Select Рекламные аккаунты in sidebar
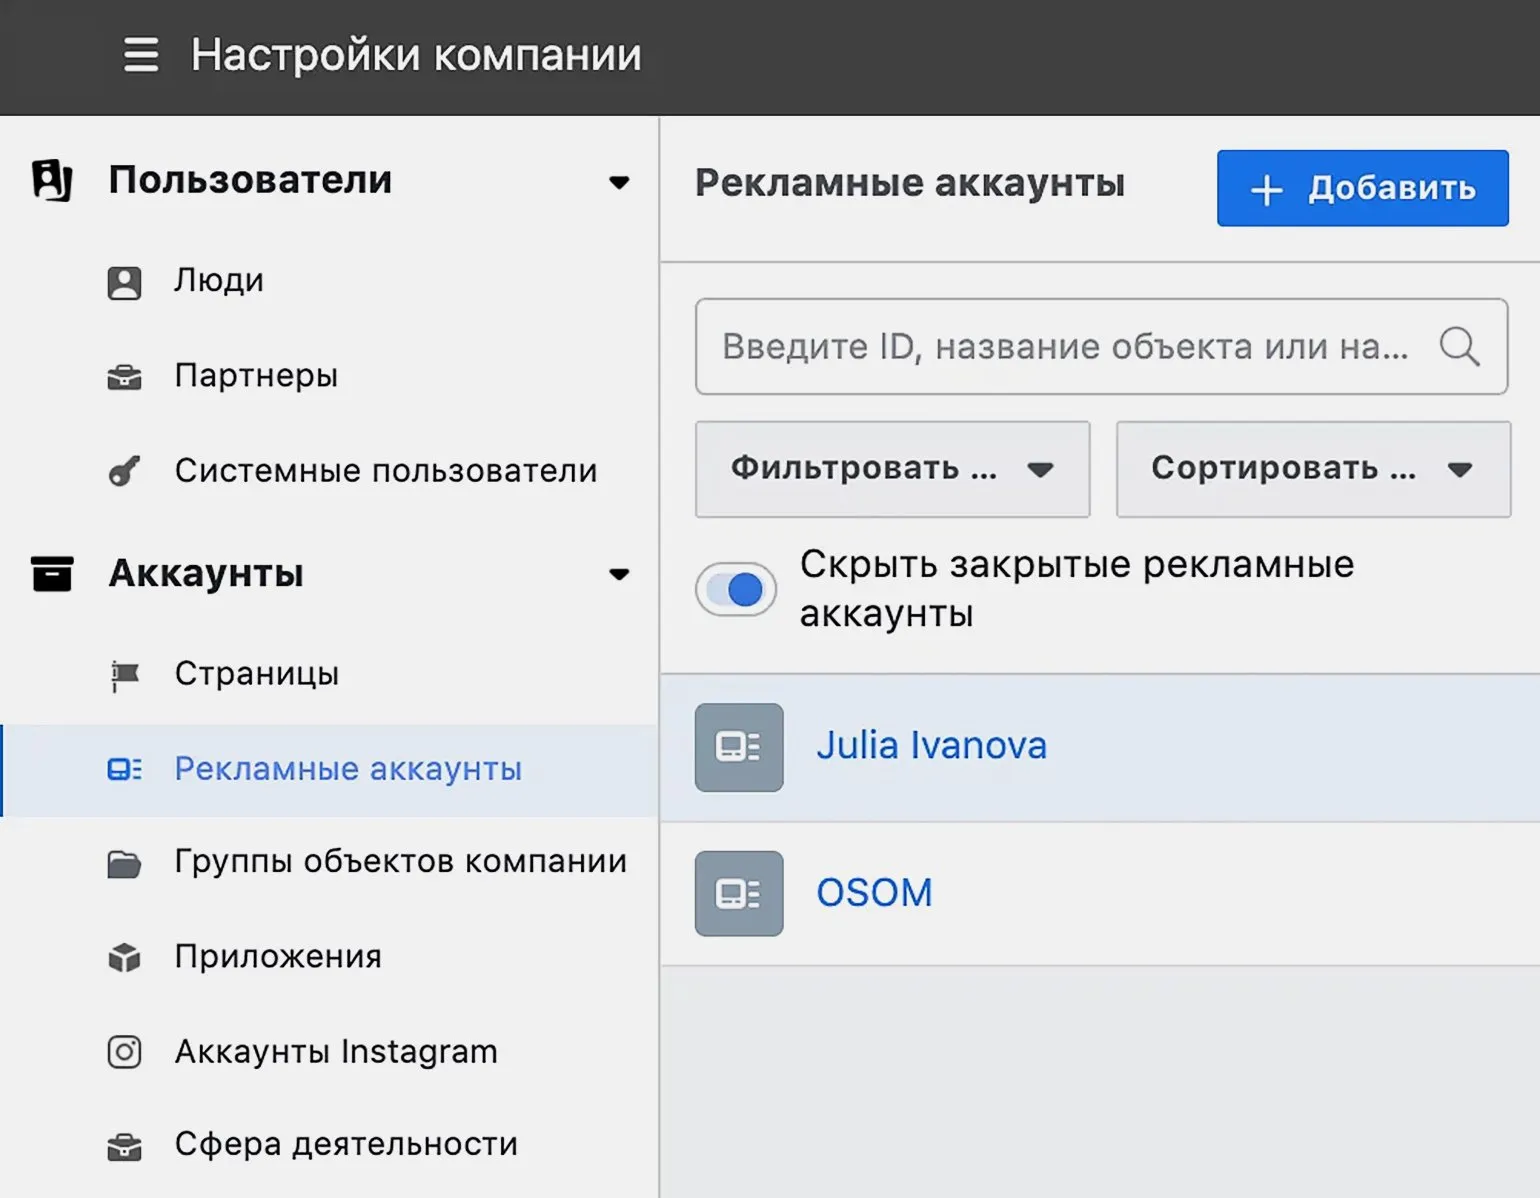 point(347,769)
